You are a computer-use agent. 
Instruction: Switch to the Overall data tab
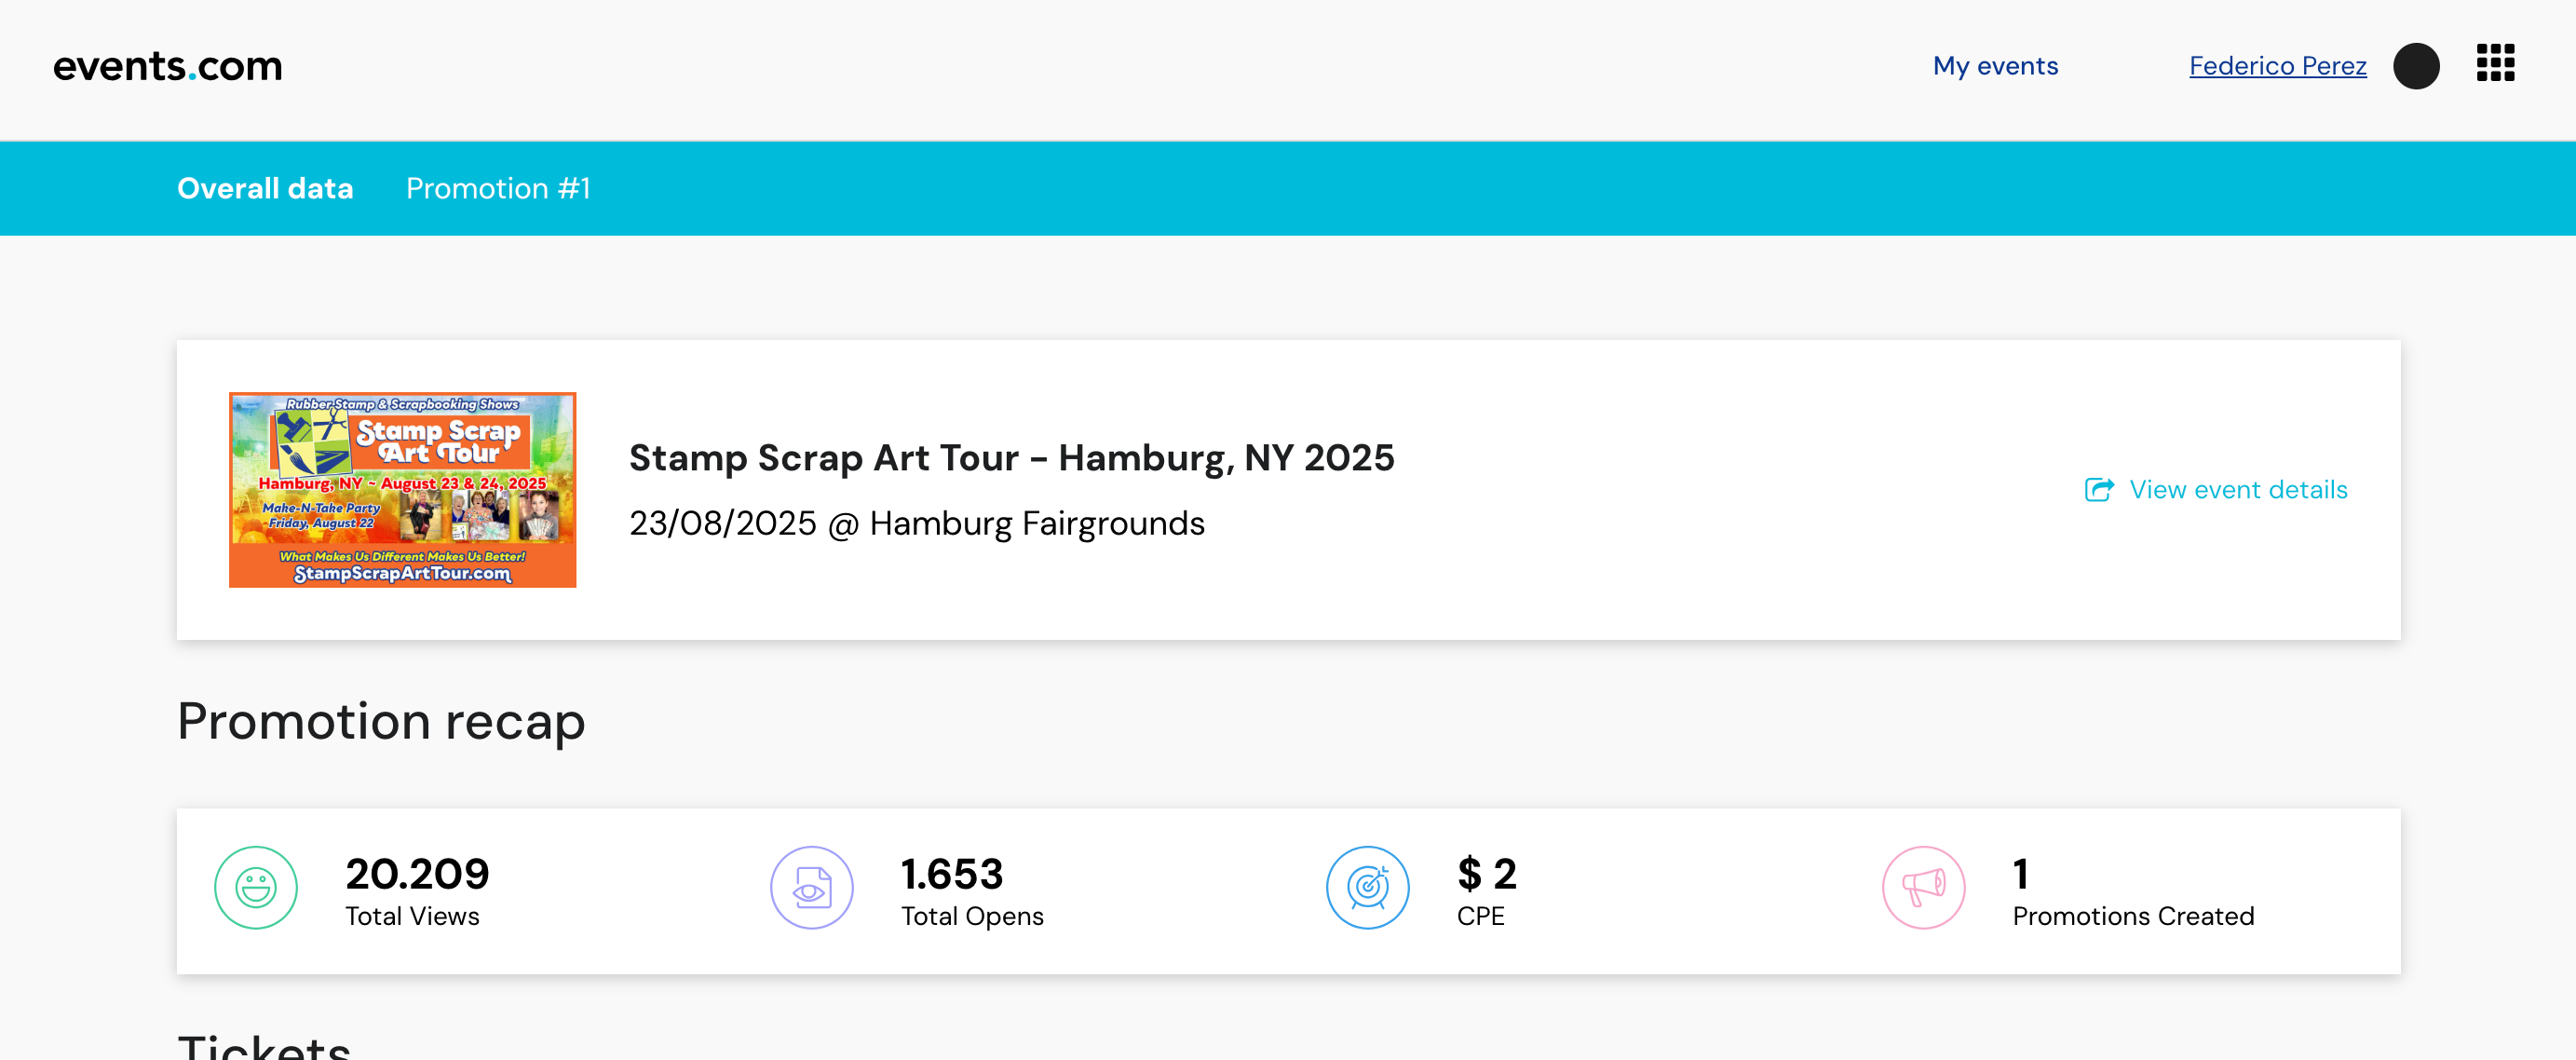[265, 188]
